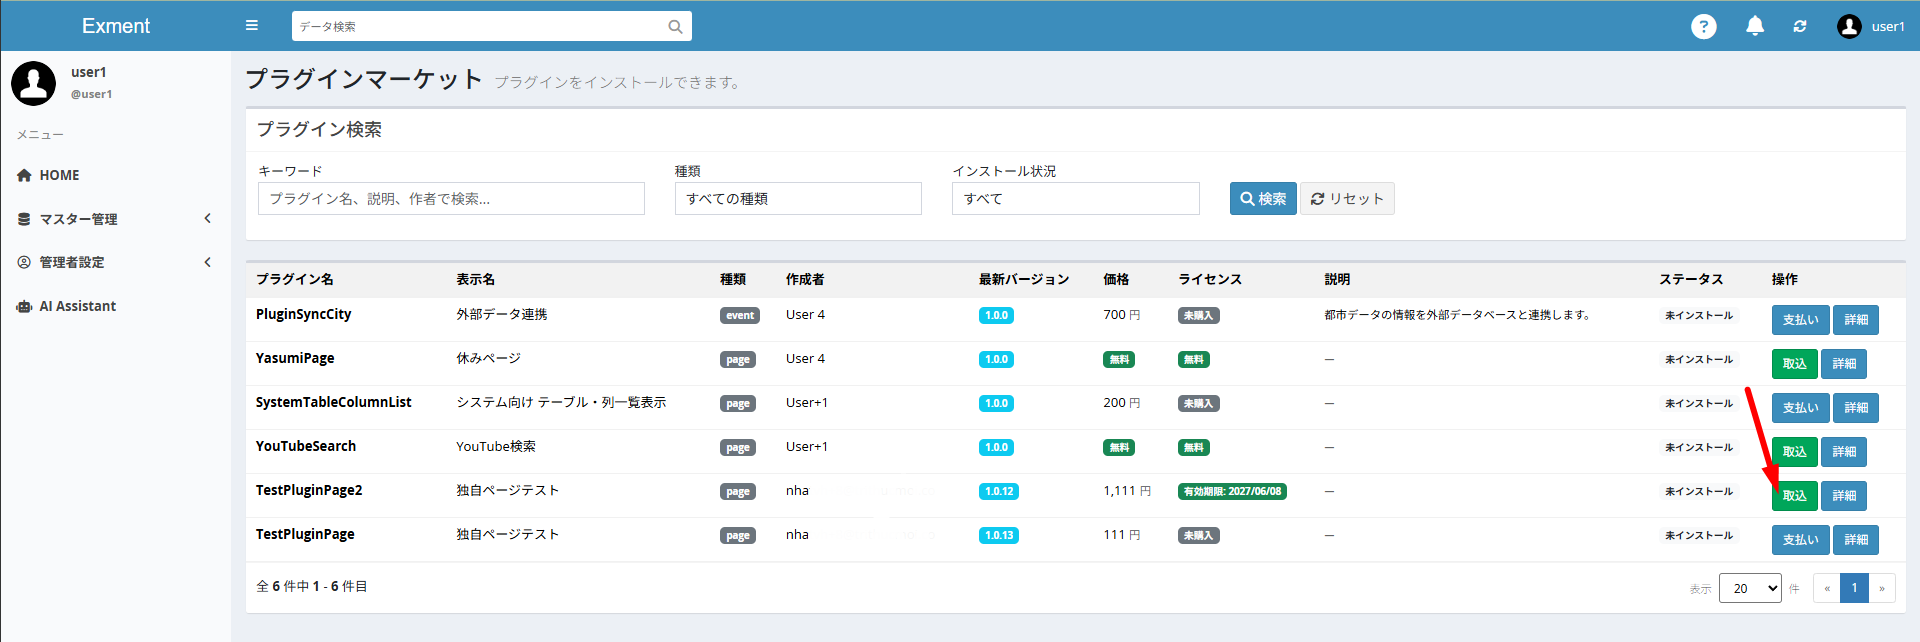Click 支払い for TestPluginPage row
The image size is (1920, 642).
(x=1801, y=540)
